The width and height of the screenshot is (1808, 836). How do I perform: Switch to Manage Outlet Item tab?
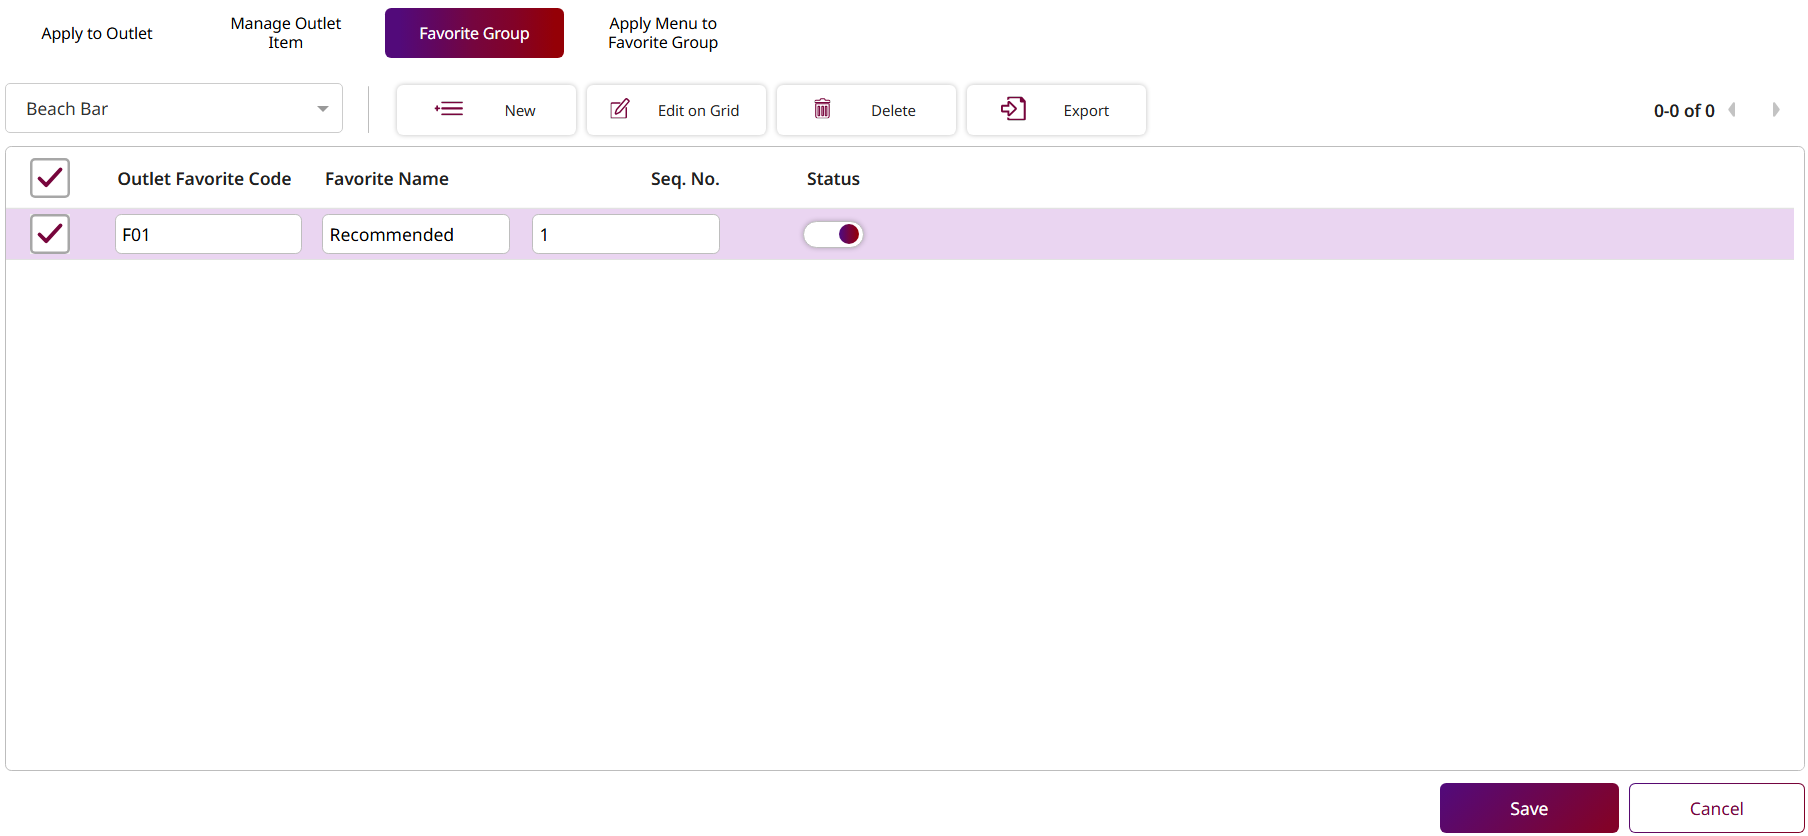[285, 33]
